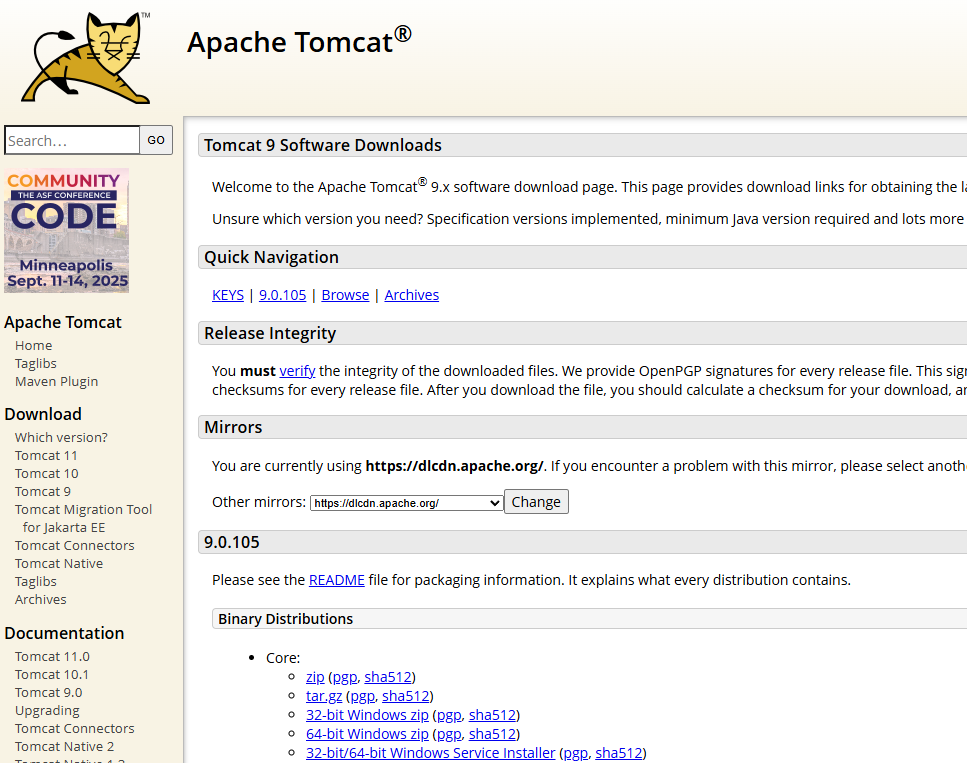Click in the Search input field

click(x=72, y=140)
